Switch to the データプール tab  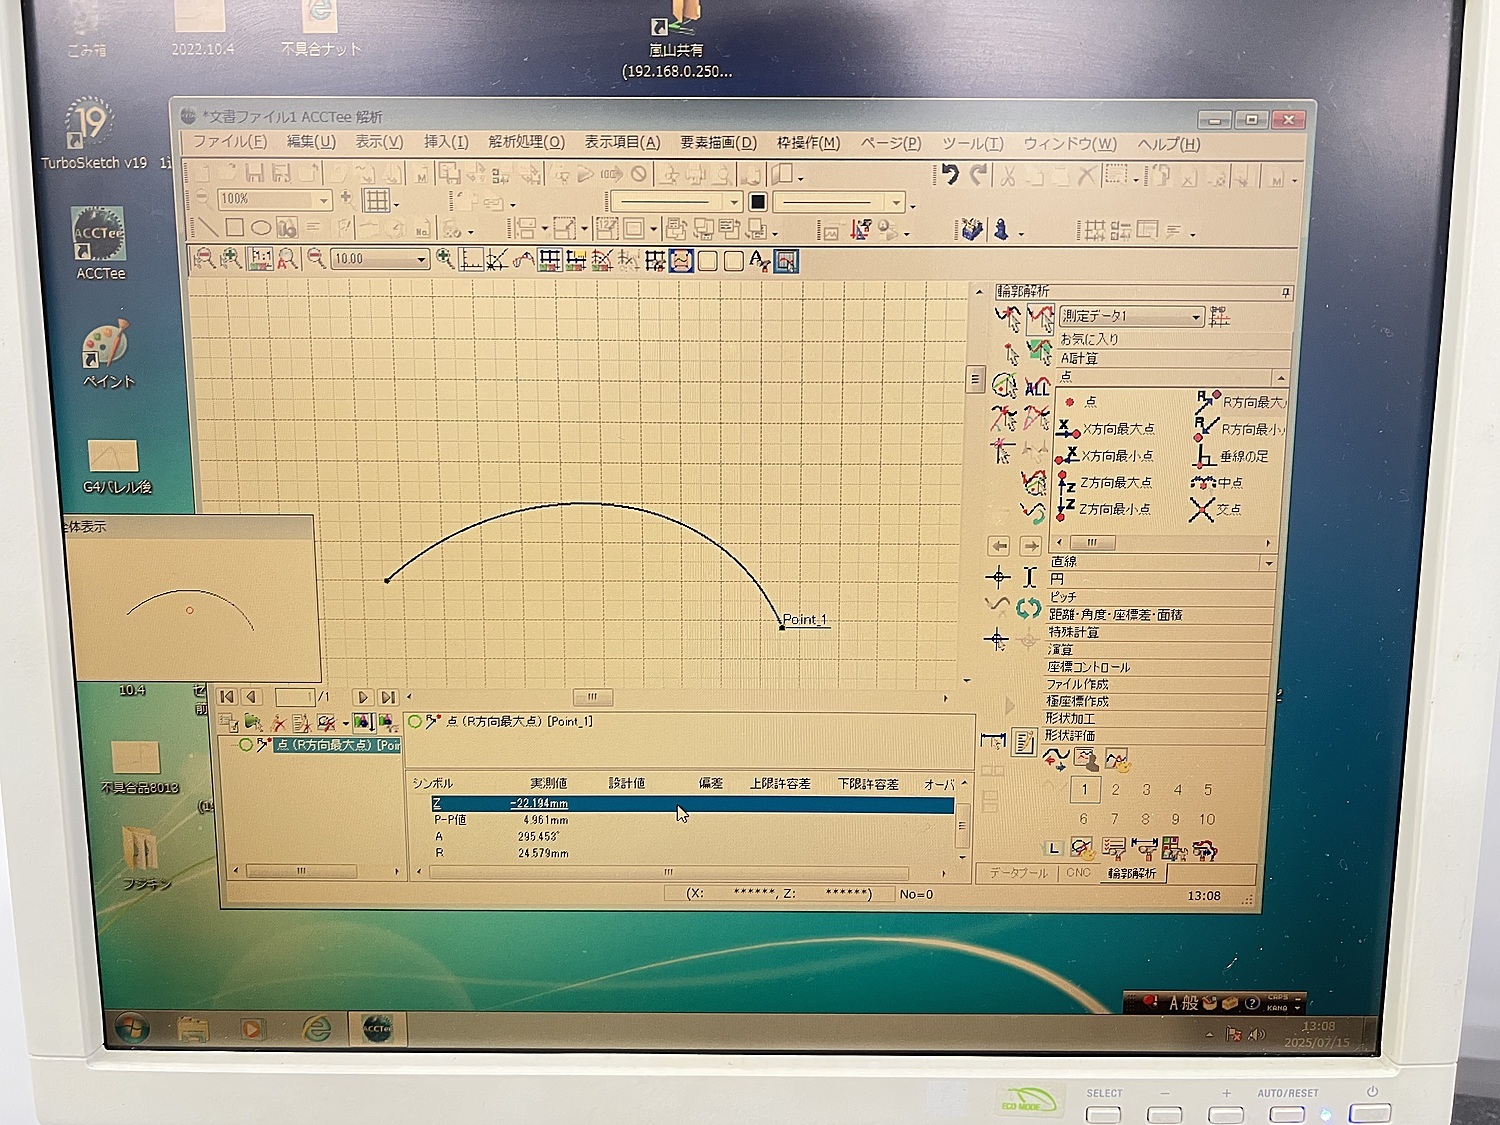pos(1019,873)
